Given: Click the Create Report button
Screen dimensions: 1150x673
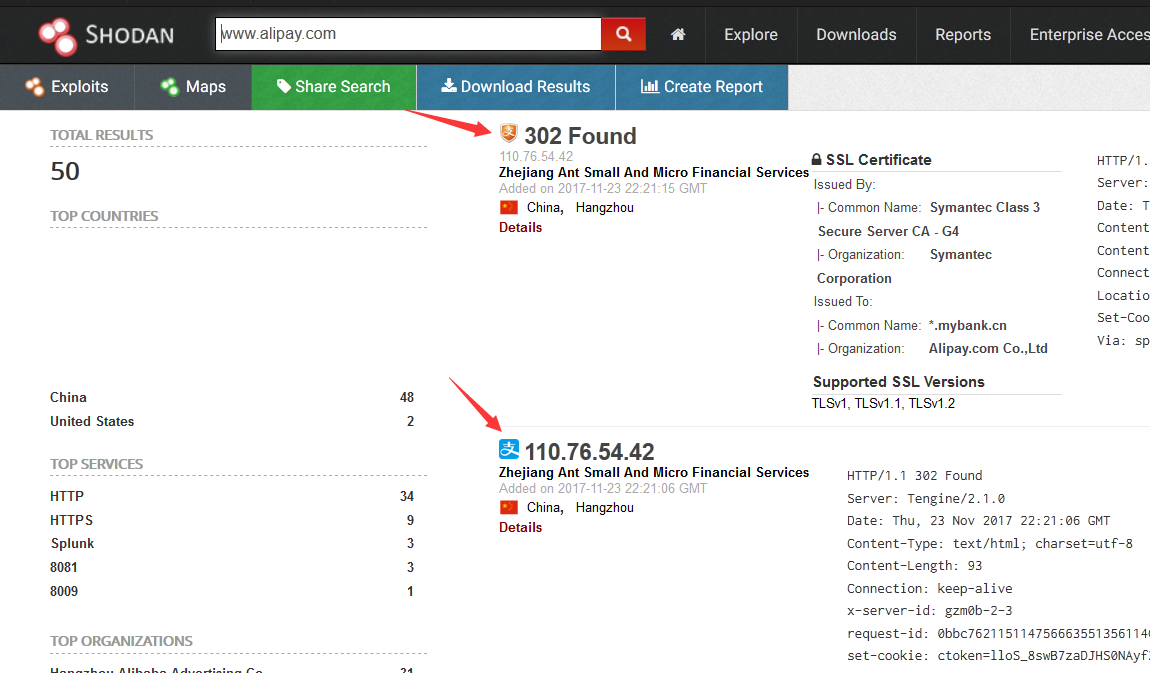Looking at the screenshot, I should [702, 87].
